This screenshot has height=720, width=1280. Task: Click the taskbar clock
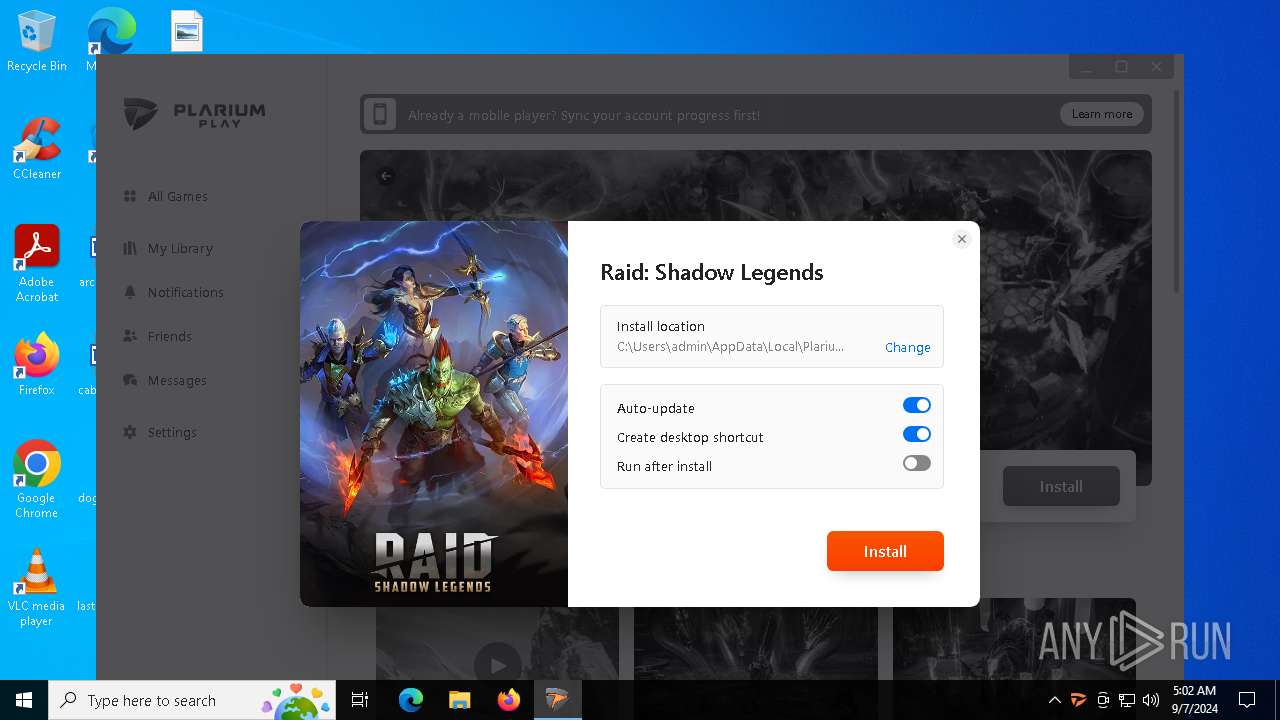[1193, 700]
